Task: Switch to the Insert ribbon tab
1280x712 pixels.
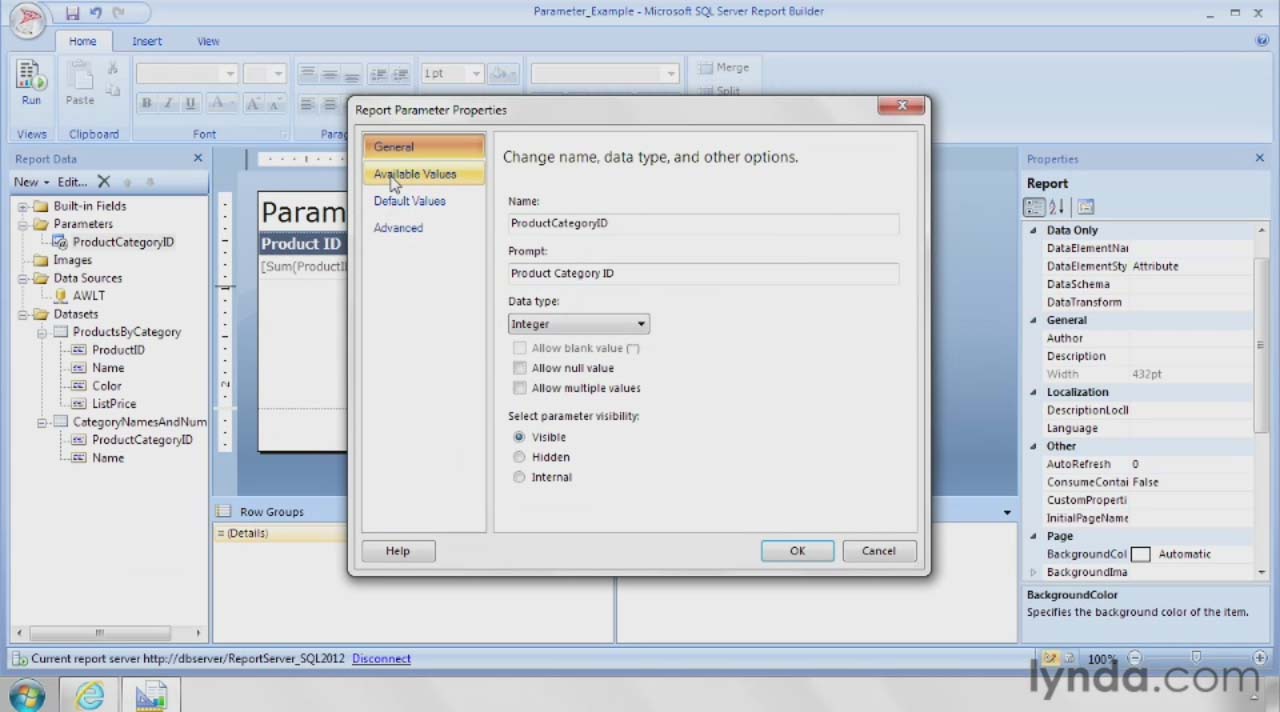Action: click(147, 41)
